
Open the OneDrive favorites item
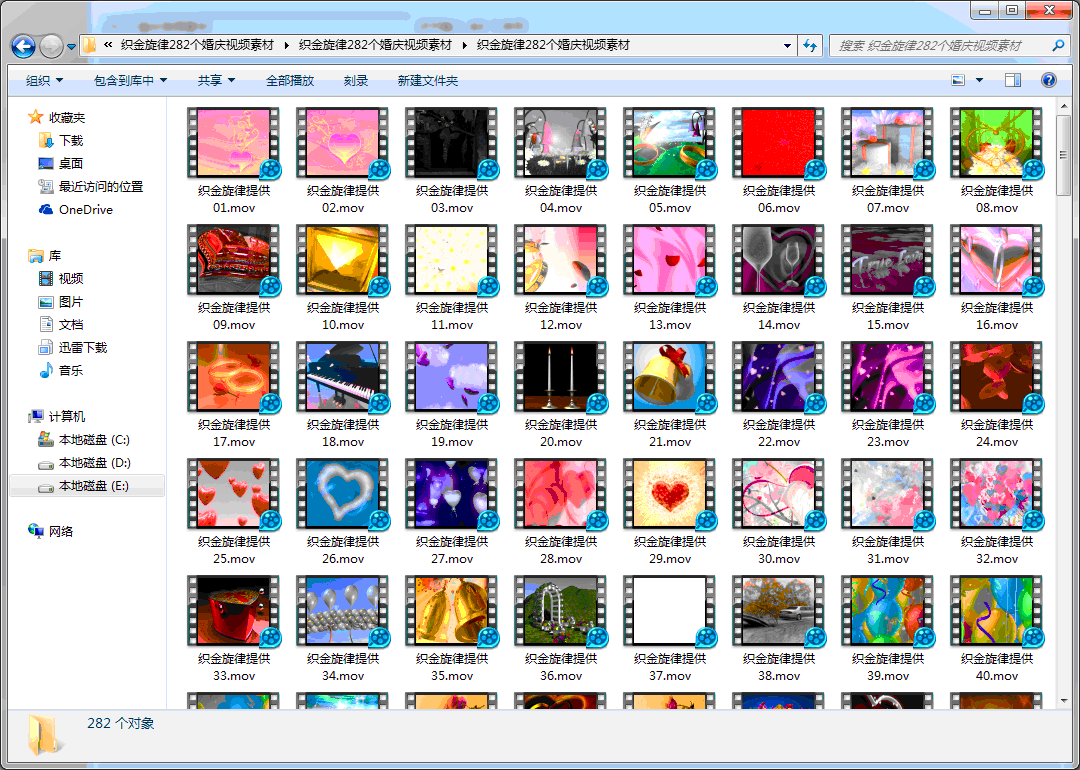pos(85,210)
